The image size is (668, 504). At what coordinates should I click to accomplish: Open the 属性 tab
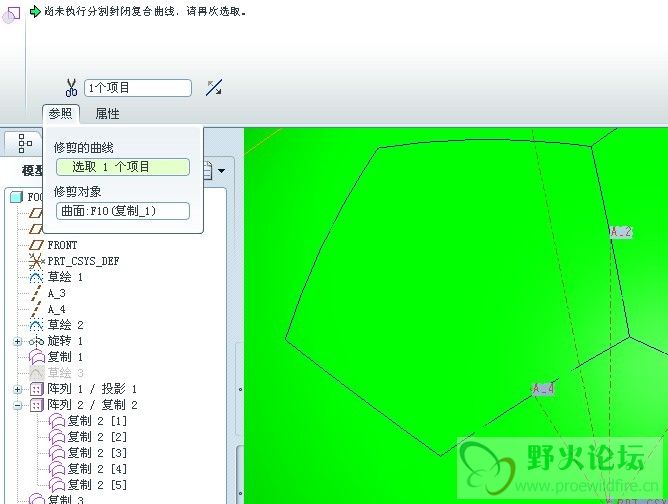107,114
